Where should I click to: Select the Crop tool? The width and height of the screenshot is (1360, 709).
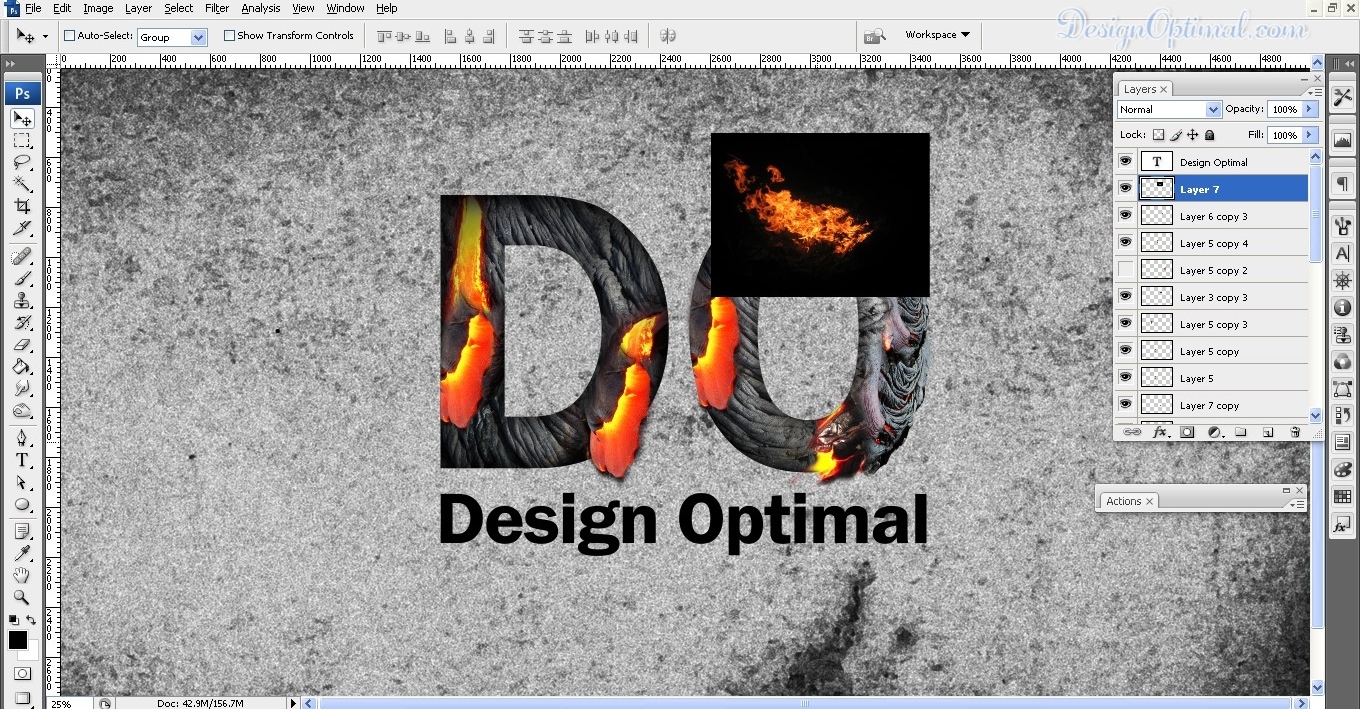point(22,206)
